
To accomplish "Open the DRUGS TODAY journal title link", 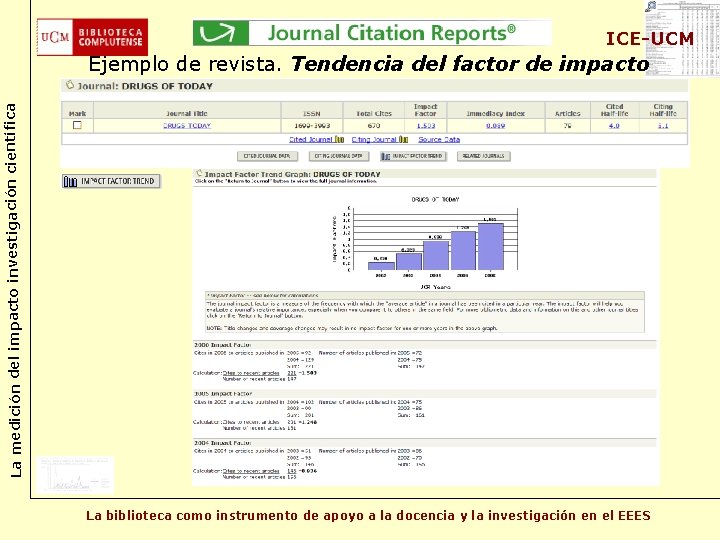I will click(x=187, y=125).
